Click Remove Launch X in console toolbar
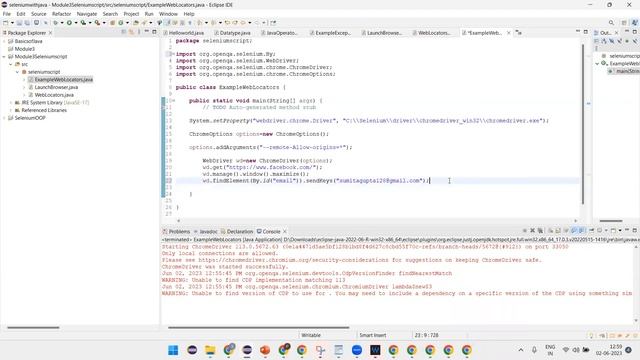Viewport: 640px width, 360px height. (532, 231)
